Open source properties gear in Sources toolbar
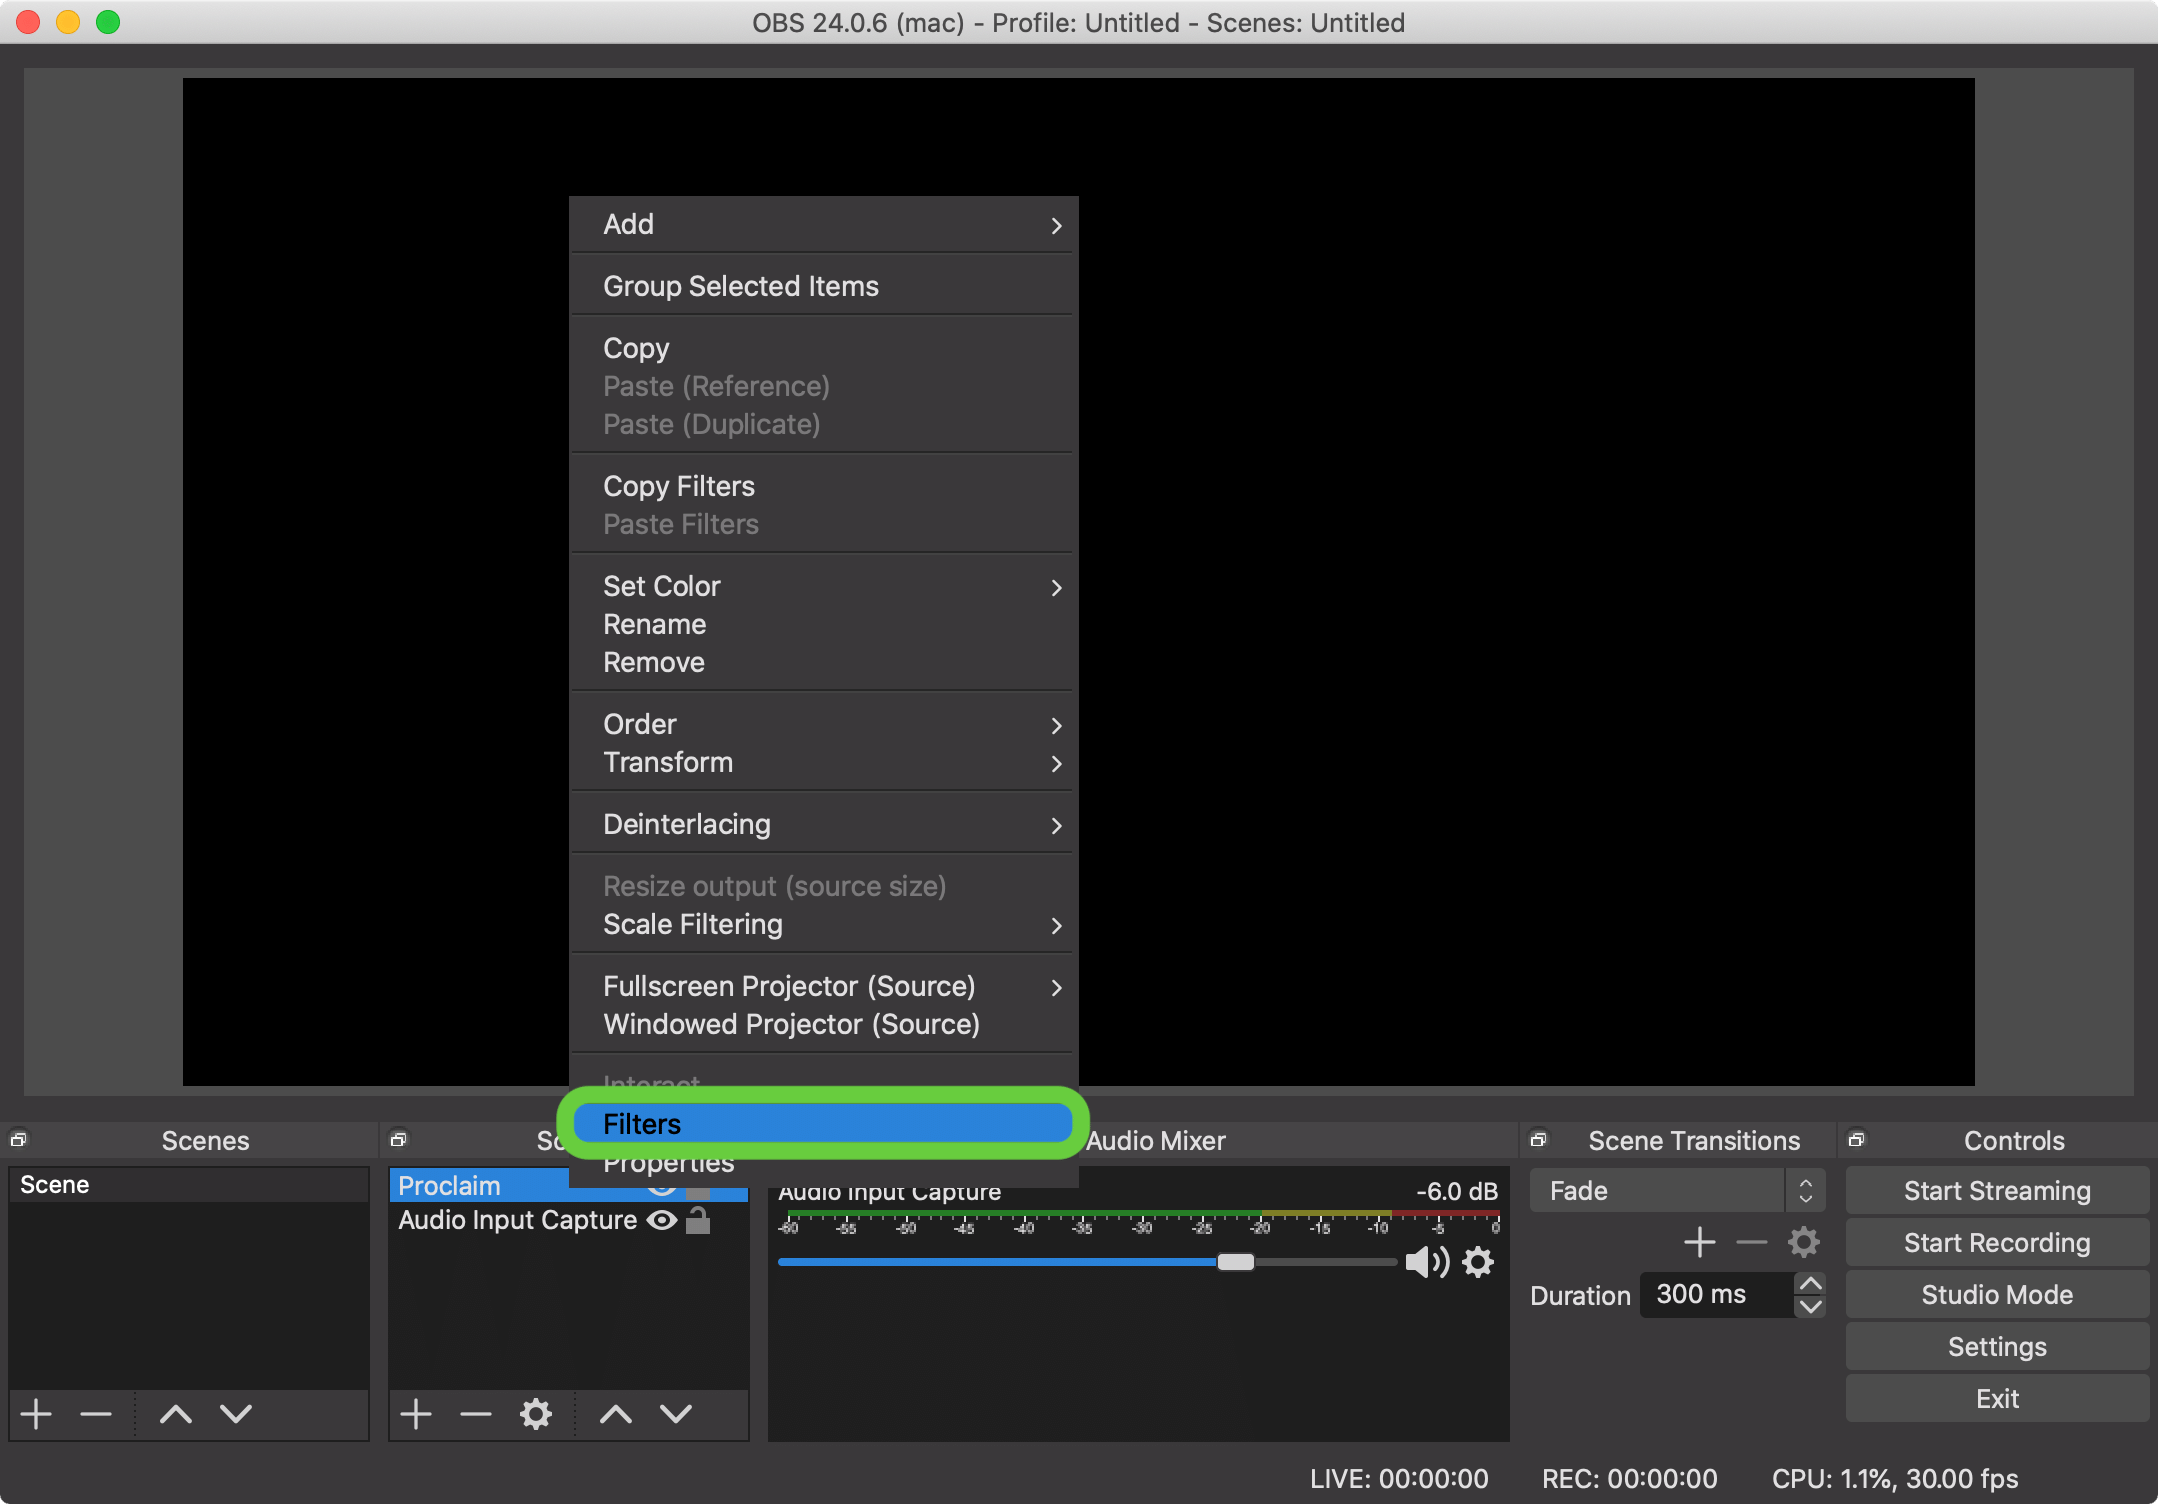2158x1504 pixels. [536, 1414]
